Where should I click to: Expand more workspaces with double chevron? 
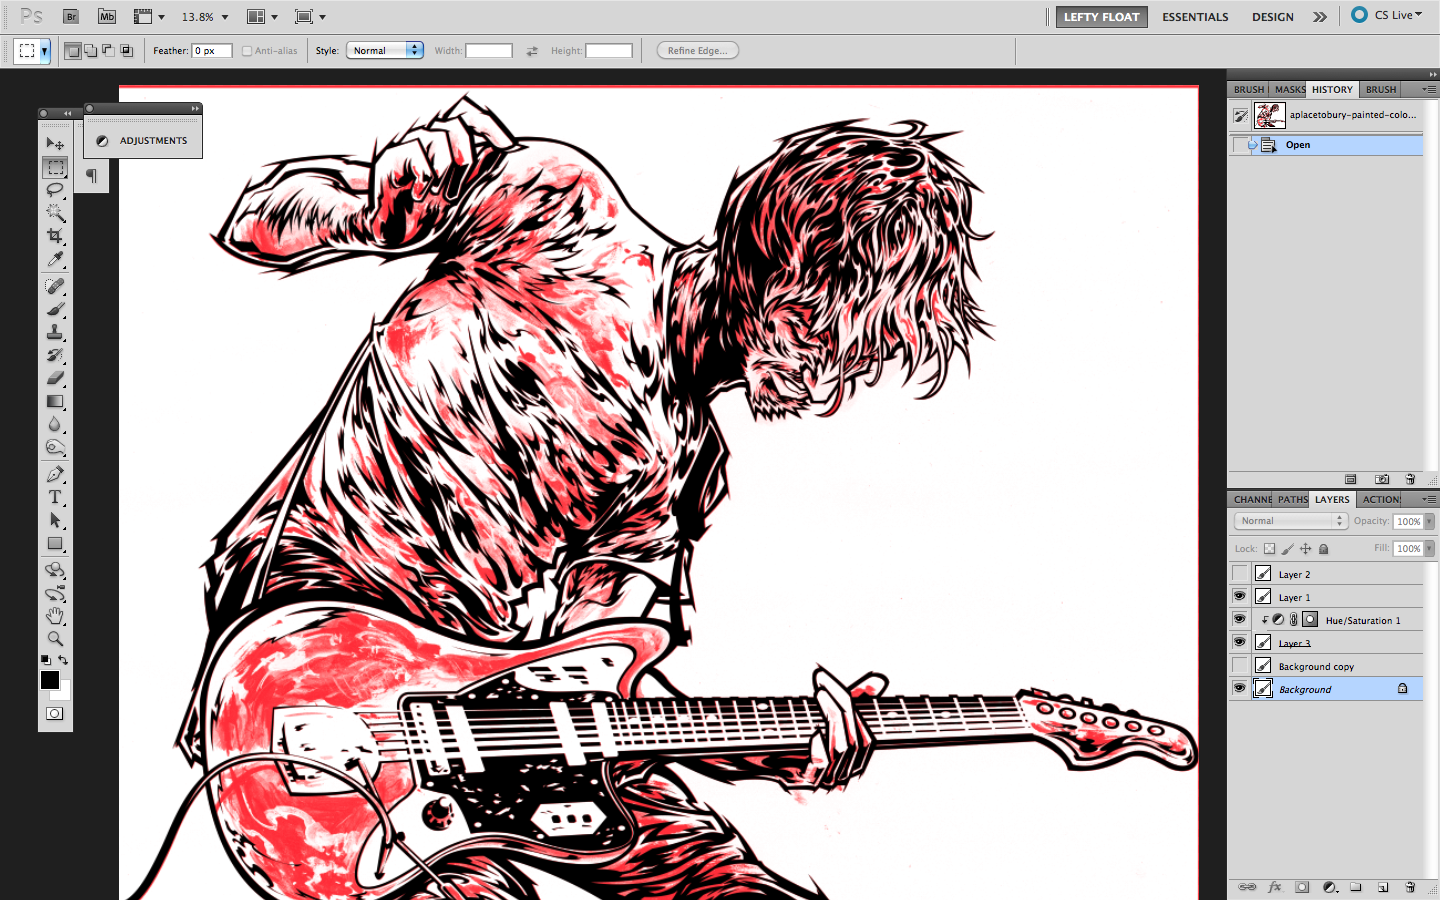1320,17
